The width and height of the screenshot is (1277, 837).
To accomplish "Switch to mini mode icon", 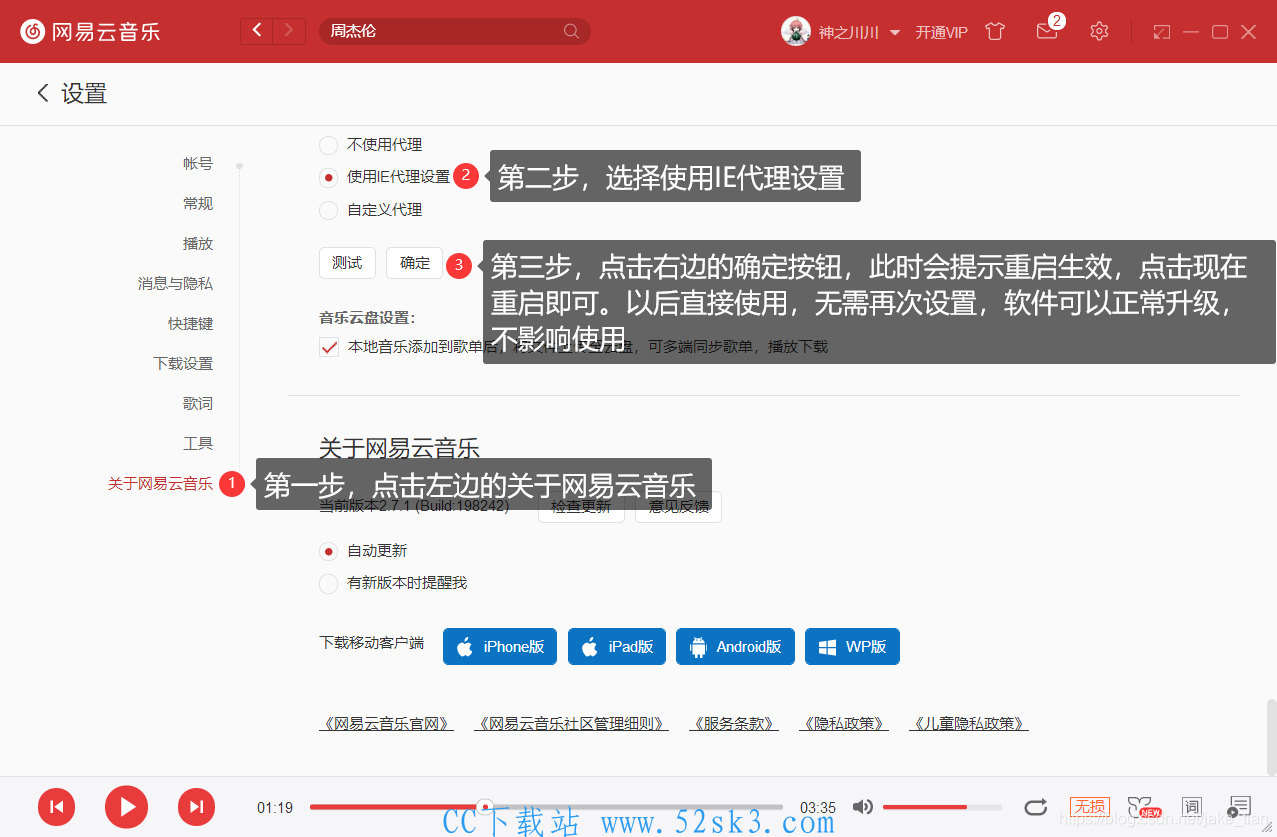I will 1161,32.
